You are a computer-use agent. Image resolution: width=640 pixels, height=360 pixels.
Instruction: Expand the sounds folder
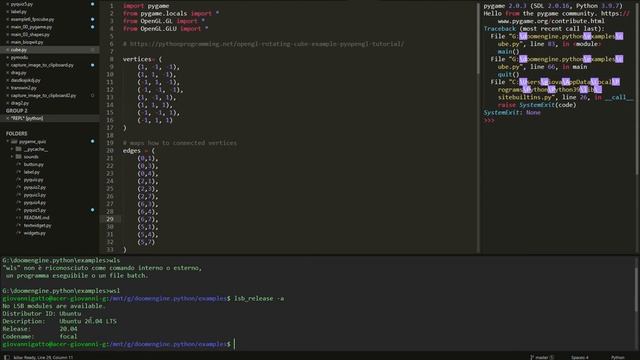(x=12, y=157)
